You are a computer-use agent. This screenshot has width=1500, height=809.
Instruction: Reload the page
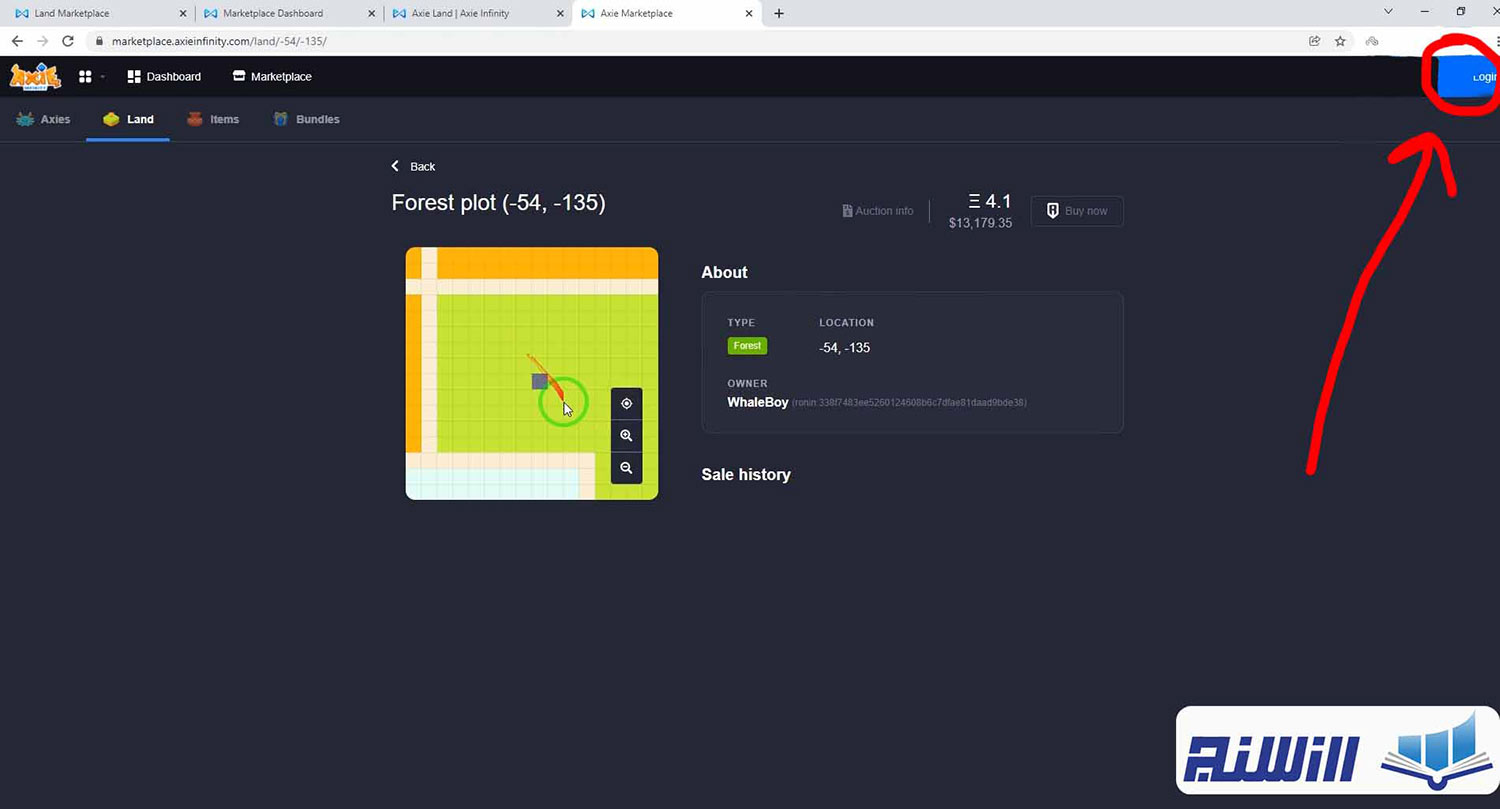68,41
